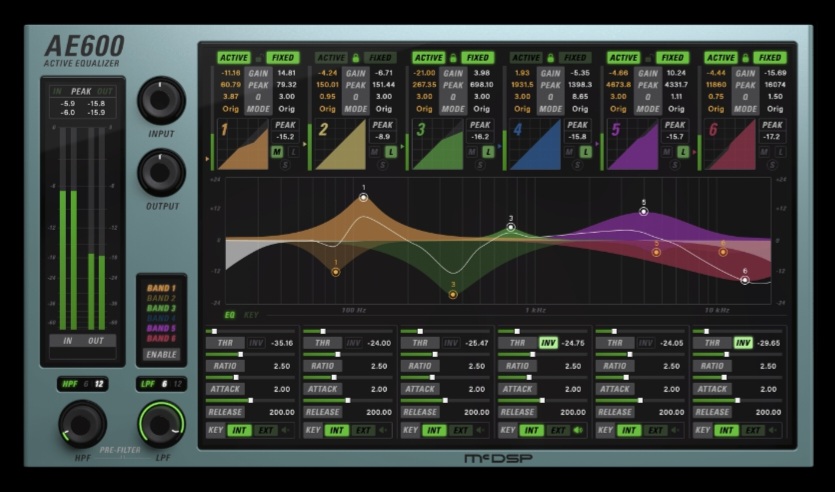Viewport: 835px width, 492px height.
Task: Toggle the FIXED button on band 4
Action: click(x=575, y=58)
